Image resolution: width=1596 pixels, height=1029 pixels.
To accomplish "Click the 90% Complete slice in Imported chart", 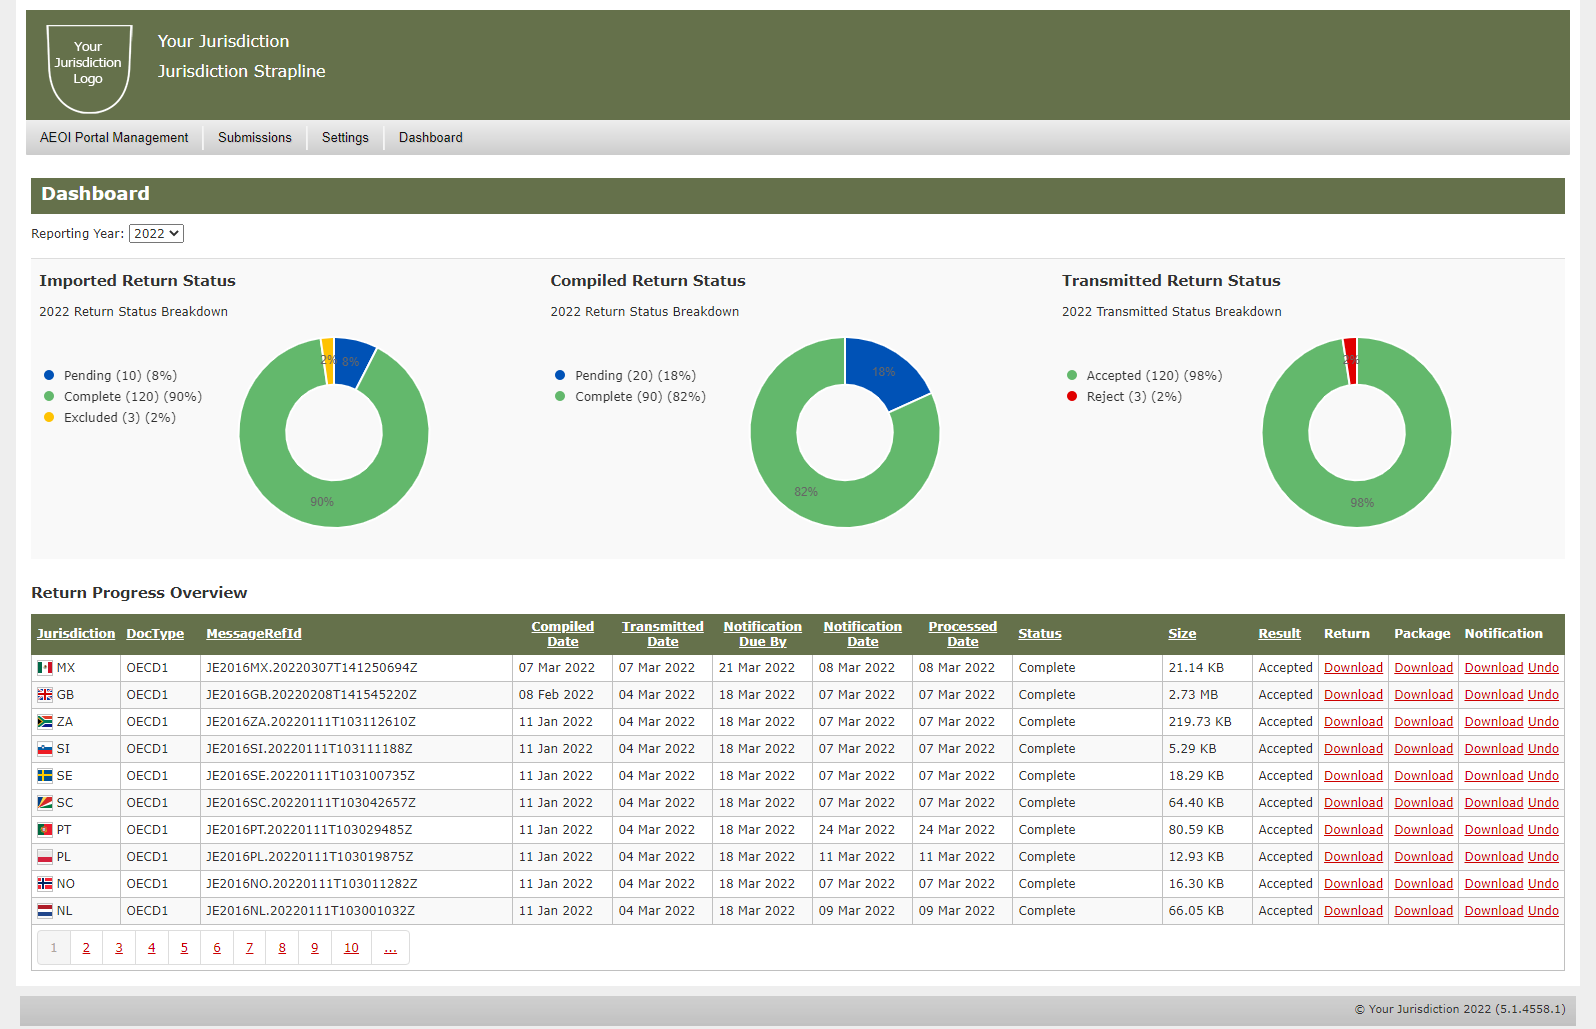I will click(322, 502).
